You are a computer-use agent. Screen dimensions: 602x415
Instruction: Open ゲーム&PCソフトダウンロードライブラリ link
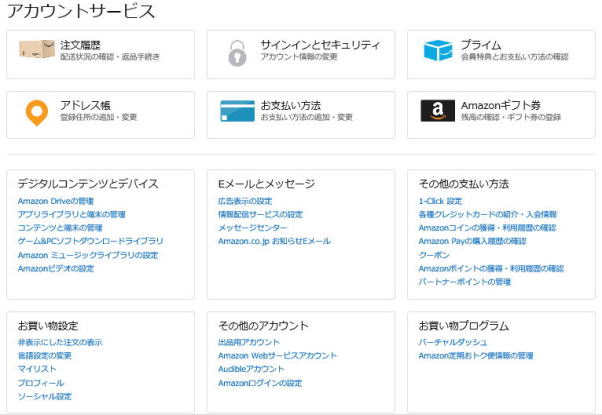[x=90, y=241]
